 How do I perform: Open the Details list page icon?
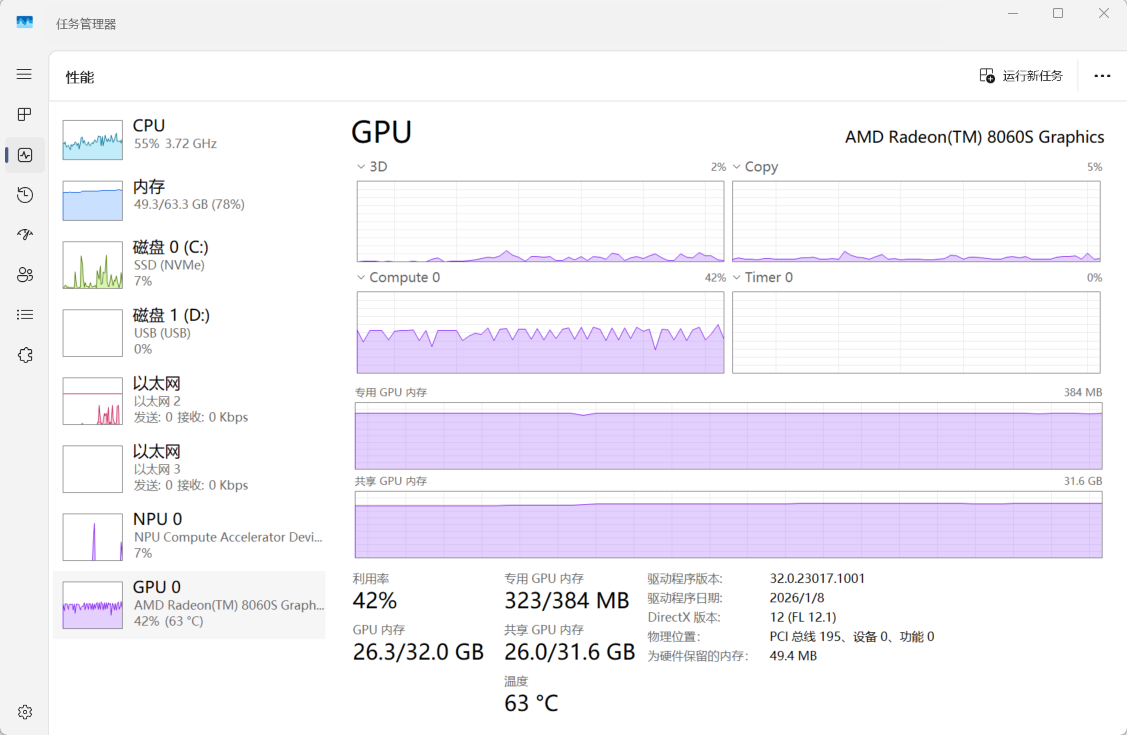coord(25,315)
